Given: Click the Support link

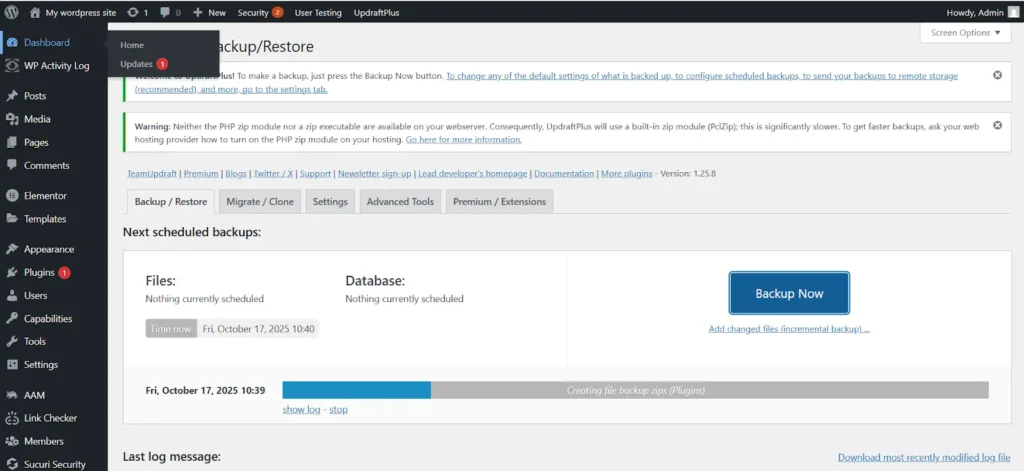Looking at the screenshot, I should [x=315, y=174].
